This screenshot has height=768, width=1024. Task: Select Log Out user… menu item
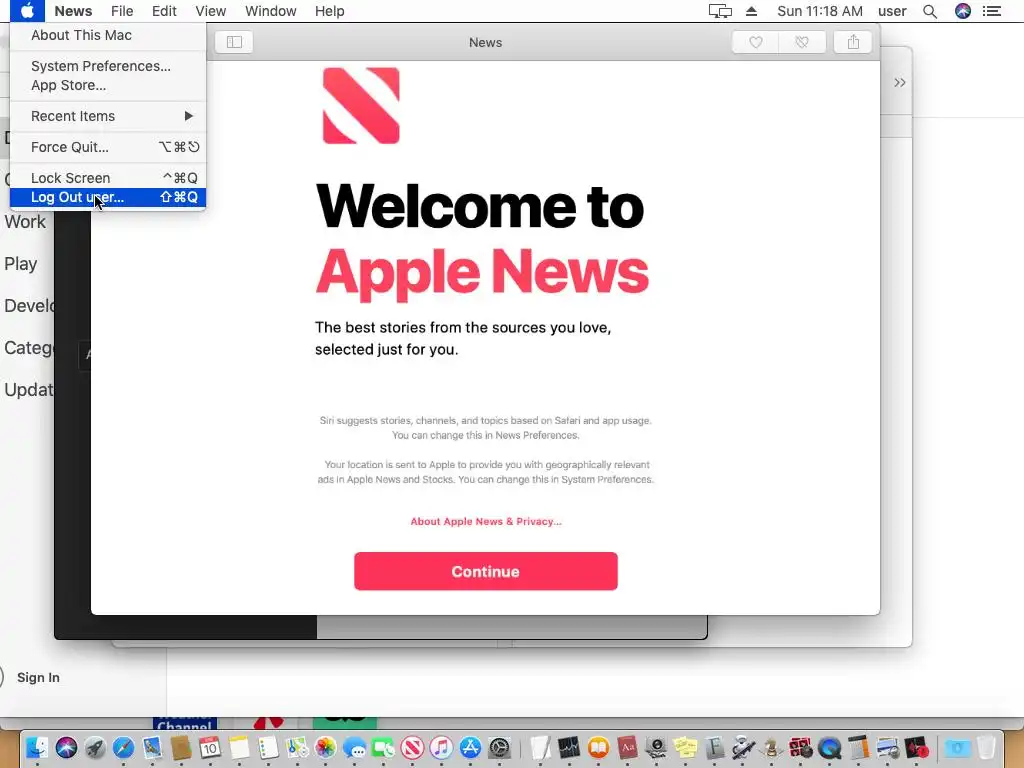point(108,197)
